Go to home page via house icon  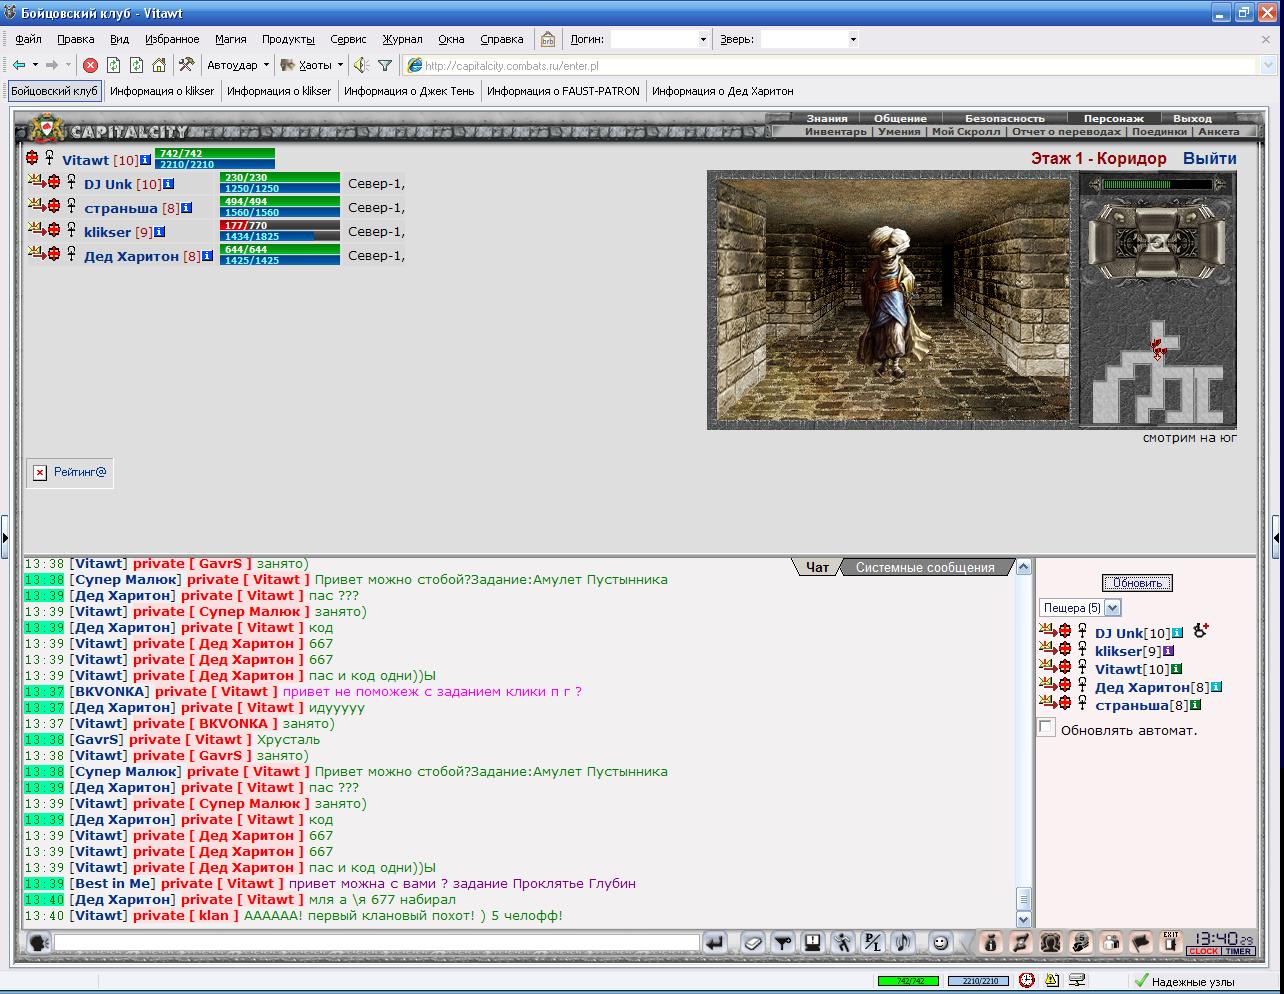(x=159, y=65)
